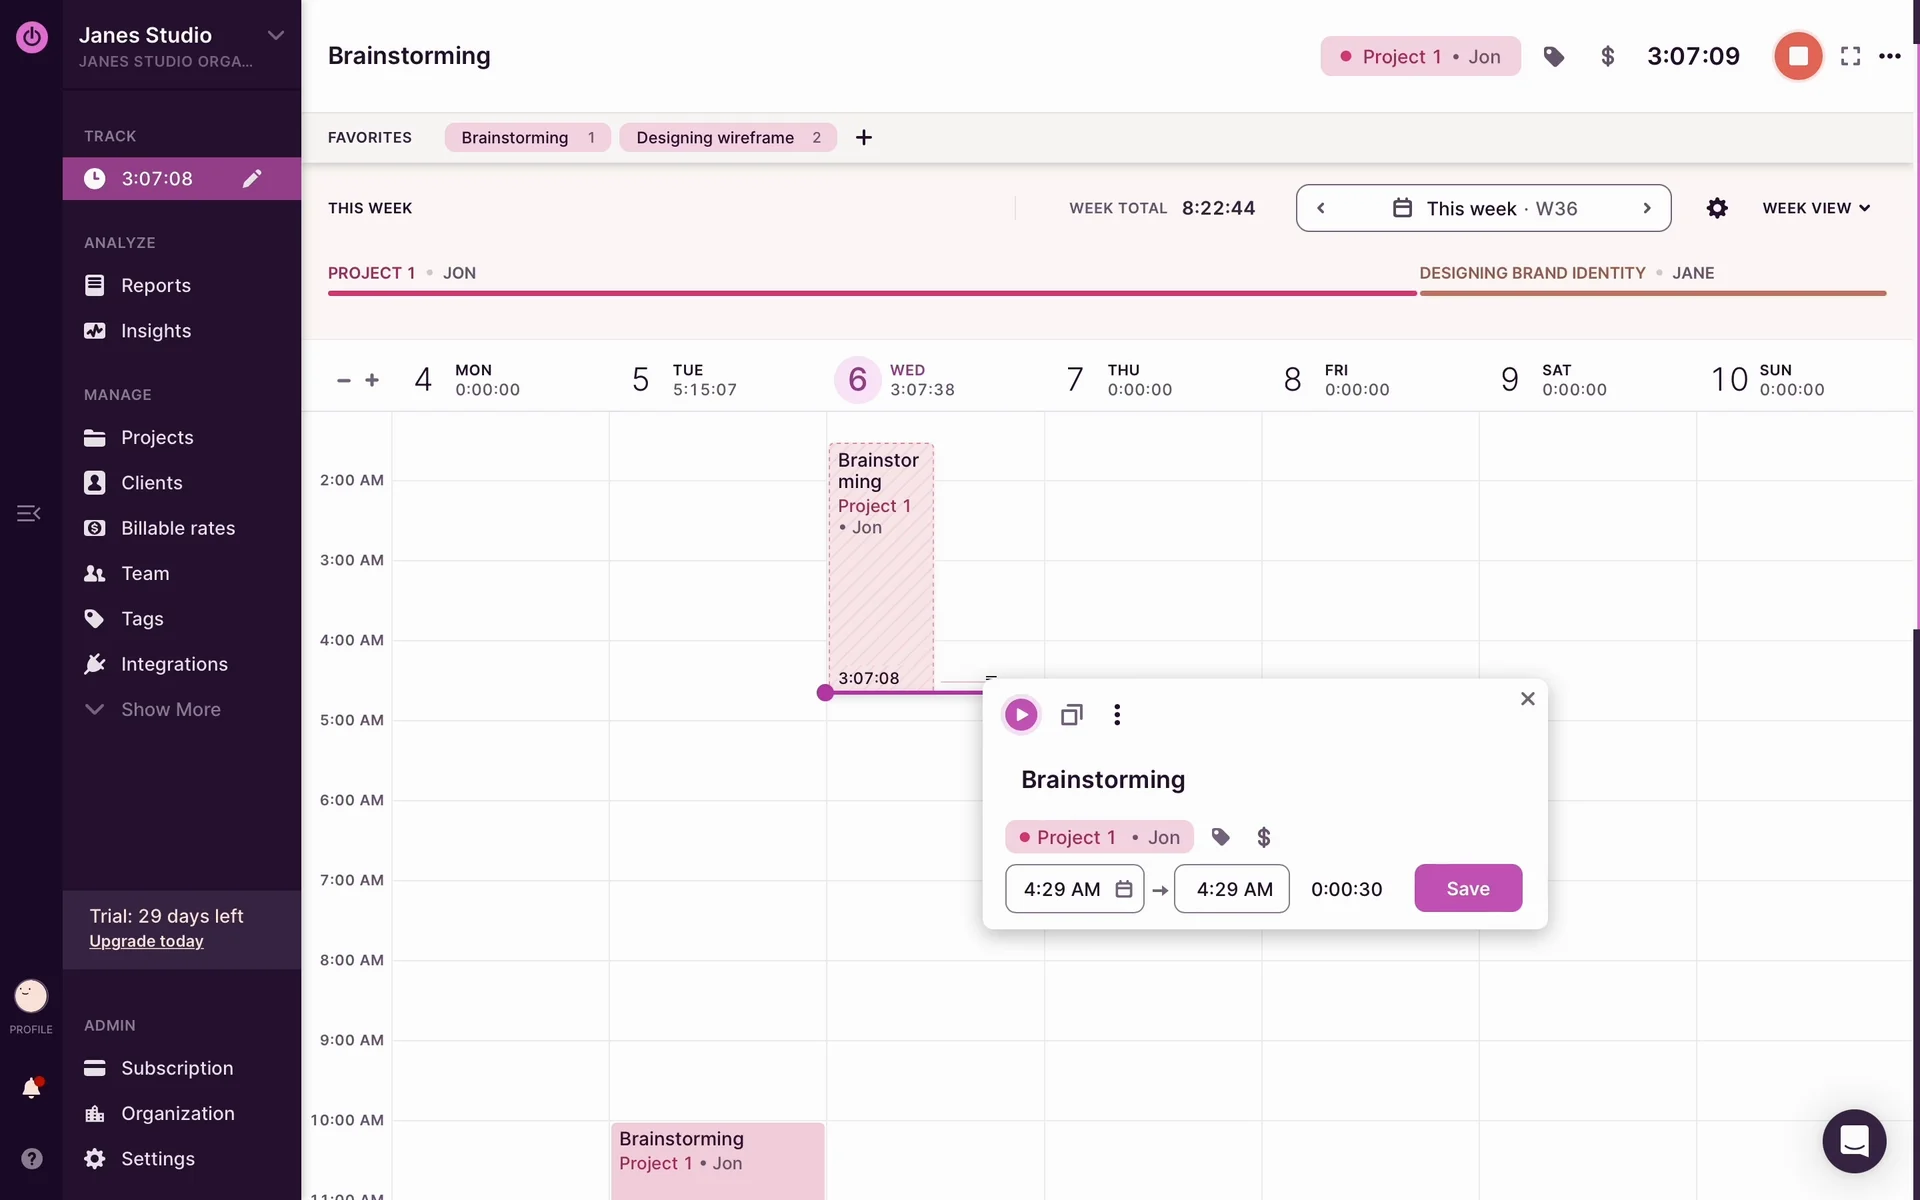Expand Janes Studio workspace switcher
The width and height of the screenshot is (1920, 1200).
276,35
